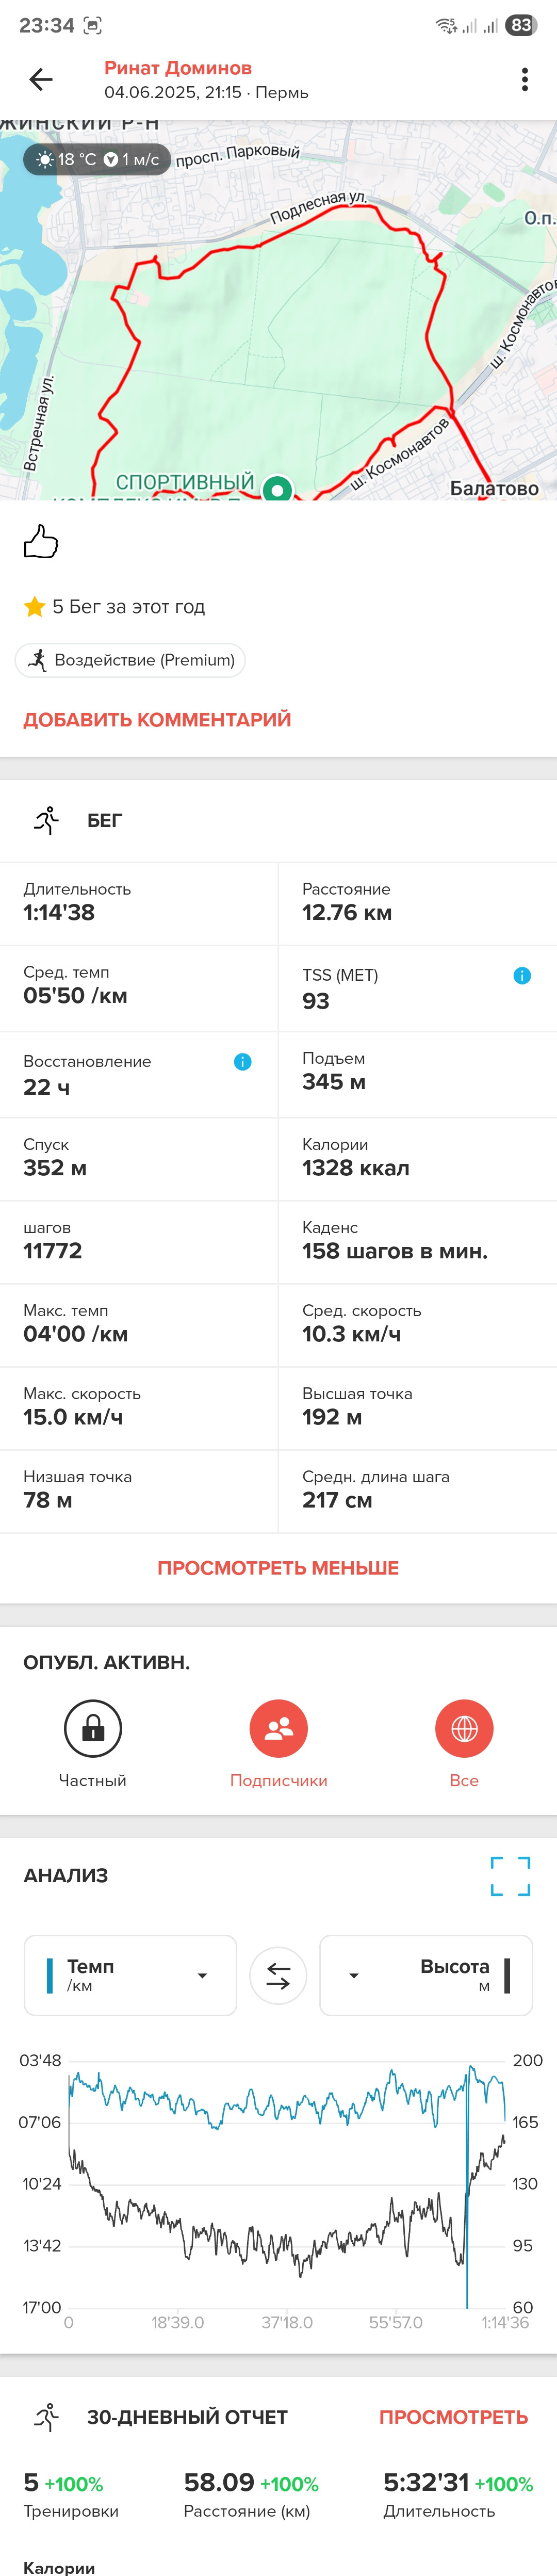Screen dimensions: 557x2576
Task: Open the three-dot overflow menu
Action: (x=524, y=79)
